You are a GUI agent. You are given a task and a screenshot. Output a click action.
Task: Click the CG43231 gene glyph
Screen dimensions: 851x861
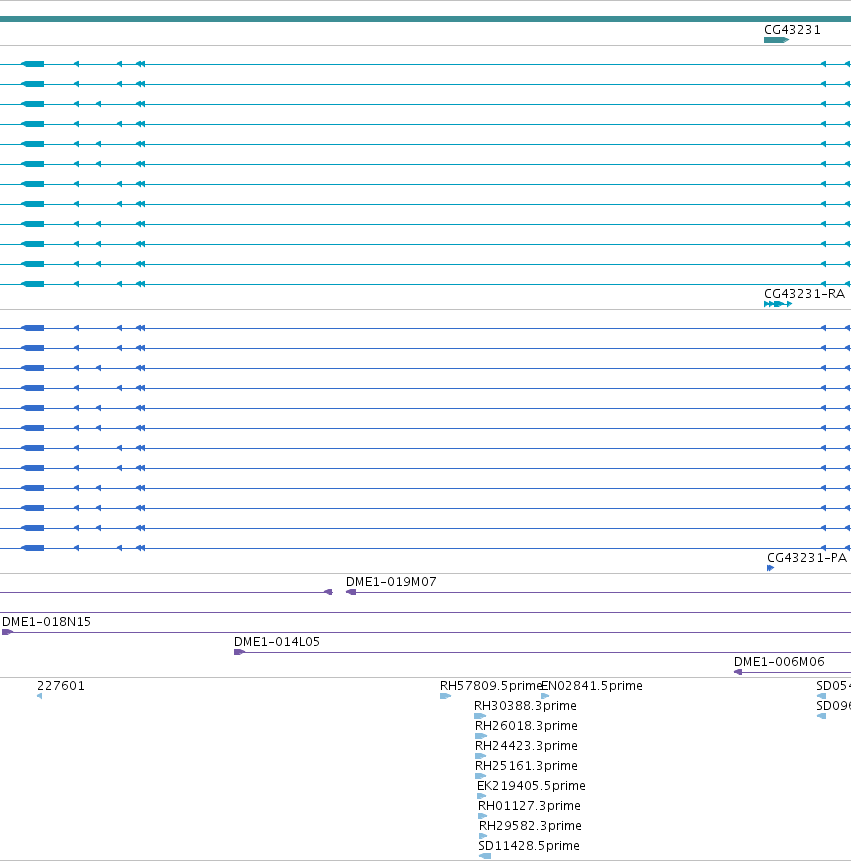(x=776, y=40)
